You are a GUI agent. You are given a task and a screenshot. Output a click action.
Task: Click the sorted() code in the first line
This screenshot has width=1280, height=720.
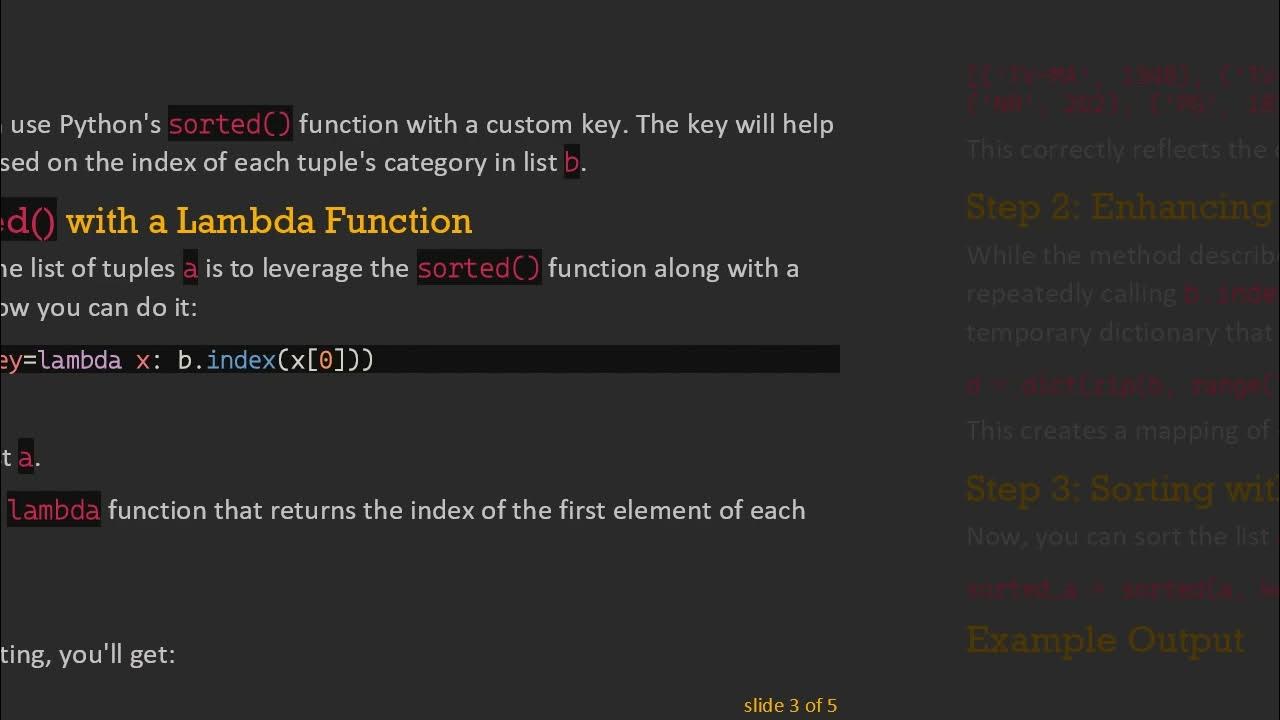click(x=230, y=124)
